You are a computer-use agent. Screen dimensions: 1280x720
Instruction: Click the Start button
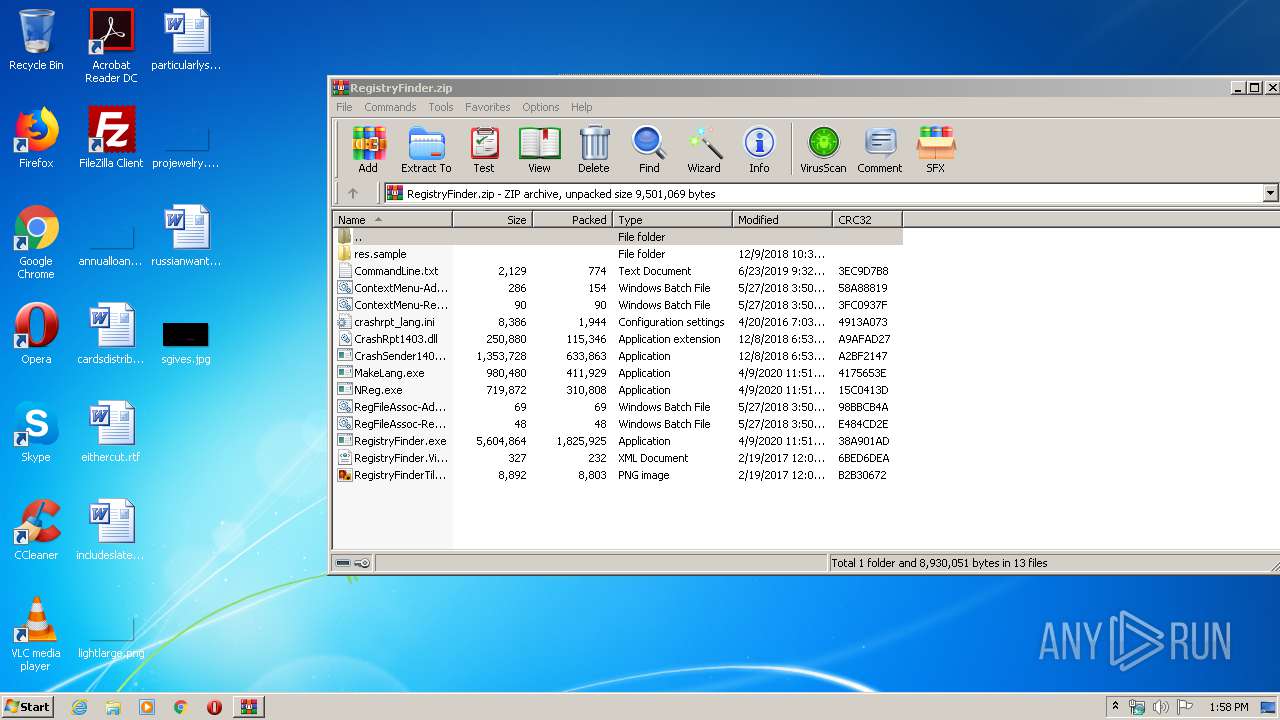pos(28,706)
